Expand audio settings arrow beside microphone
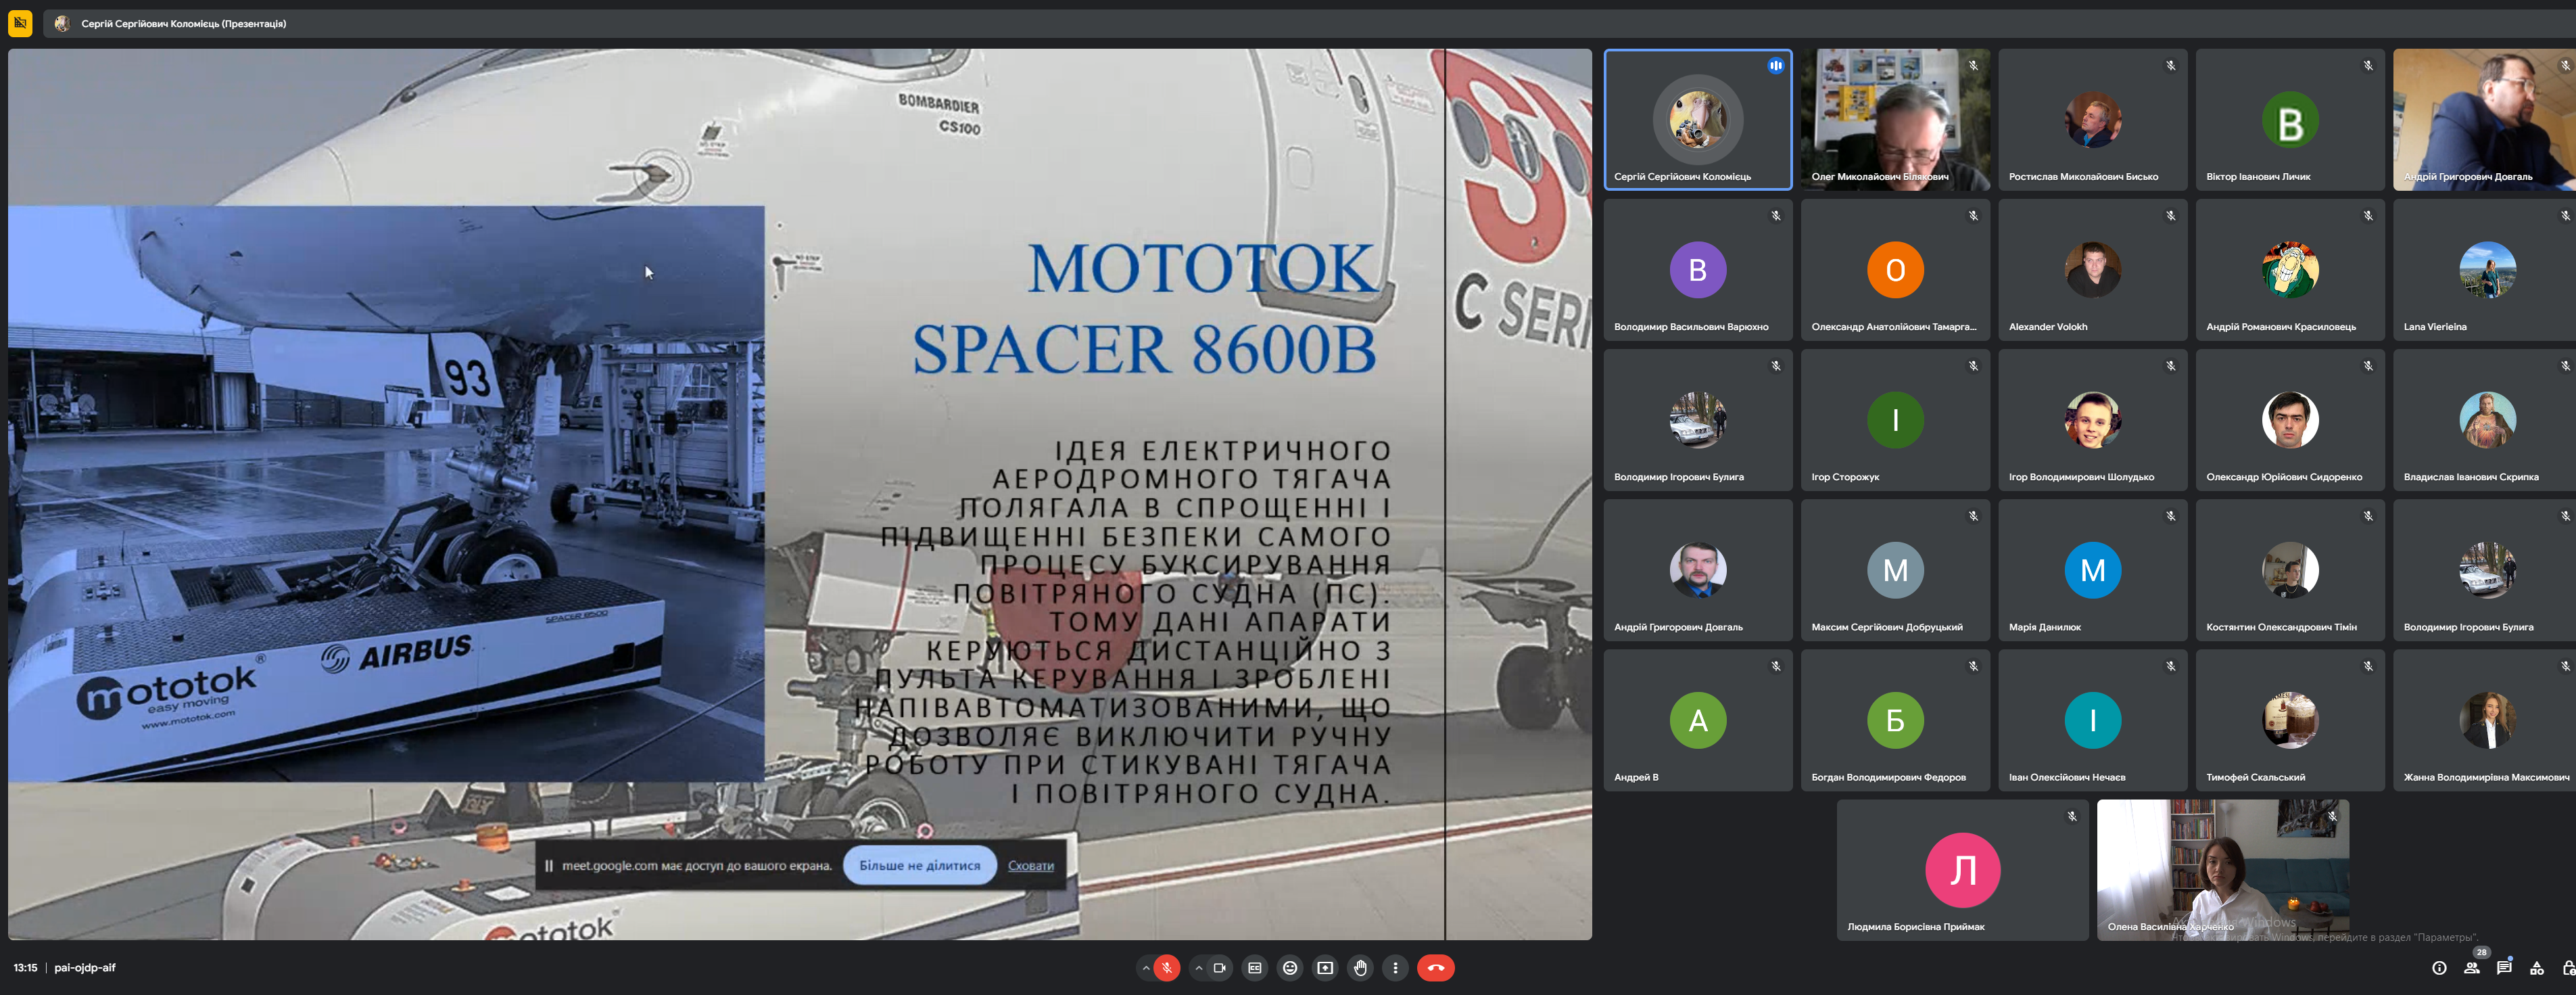This screenshot has height=995, width=2576. coord(1145,967)
